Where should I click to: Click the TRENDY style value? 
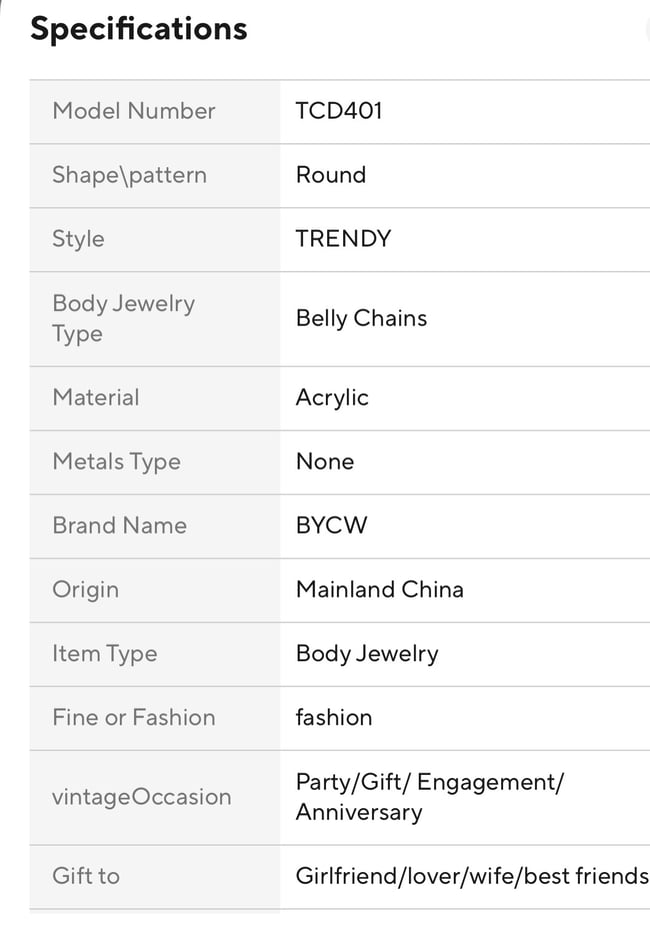(343, 239)
